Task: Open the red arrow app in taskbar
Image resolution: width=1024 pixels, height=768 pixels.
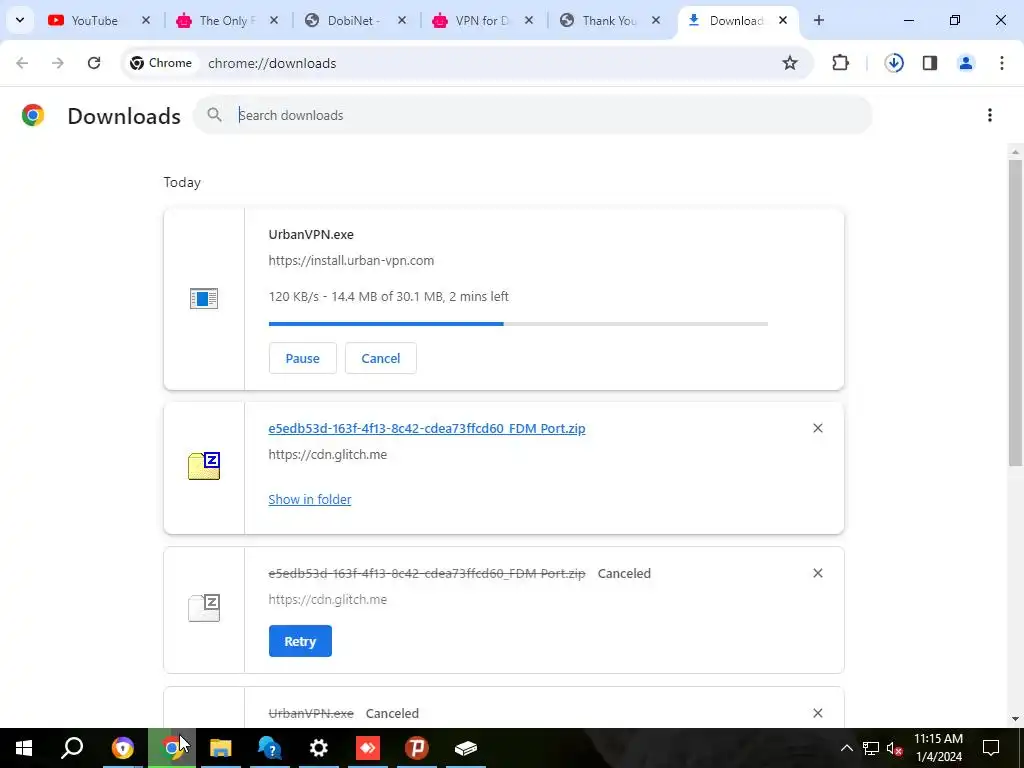Action: [368, 748]
